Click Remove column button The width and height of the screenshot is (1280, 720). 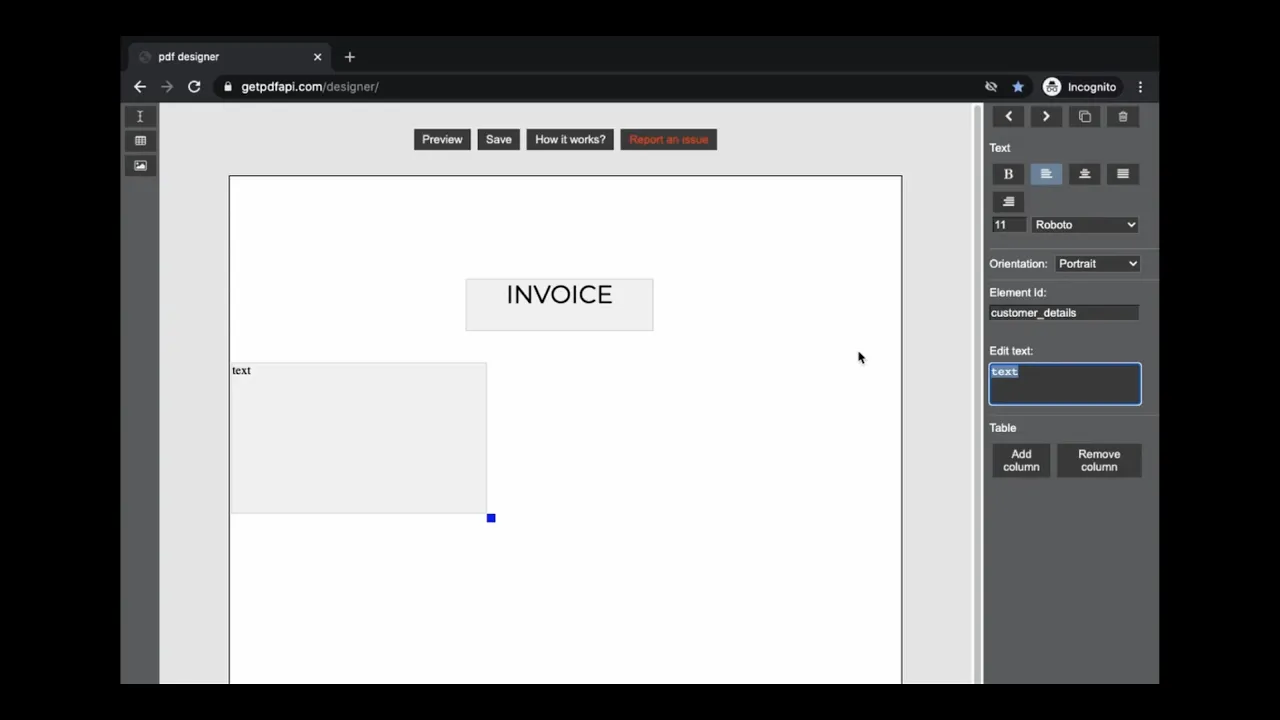[x=1099, y=460]
